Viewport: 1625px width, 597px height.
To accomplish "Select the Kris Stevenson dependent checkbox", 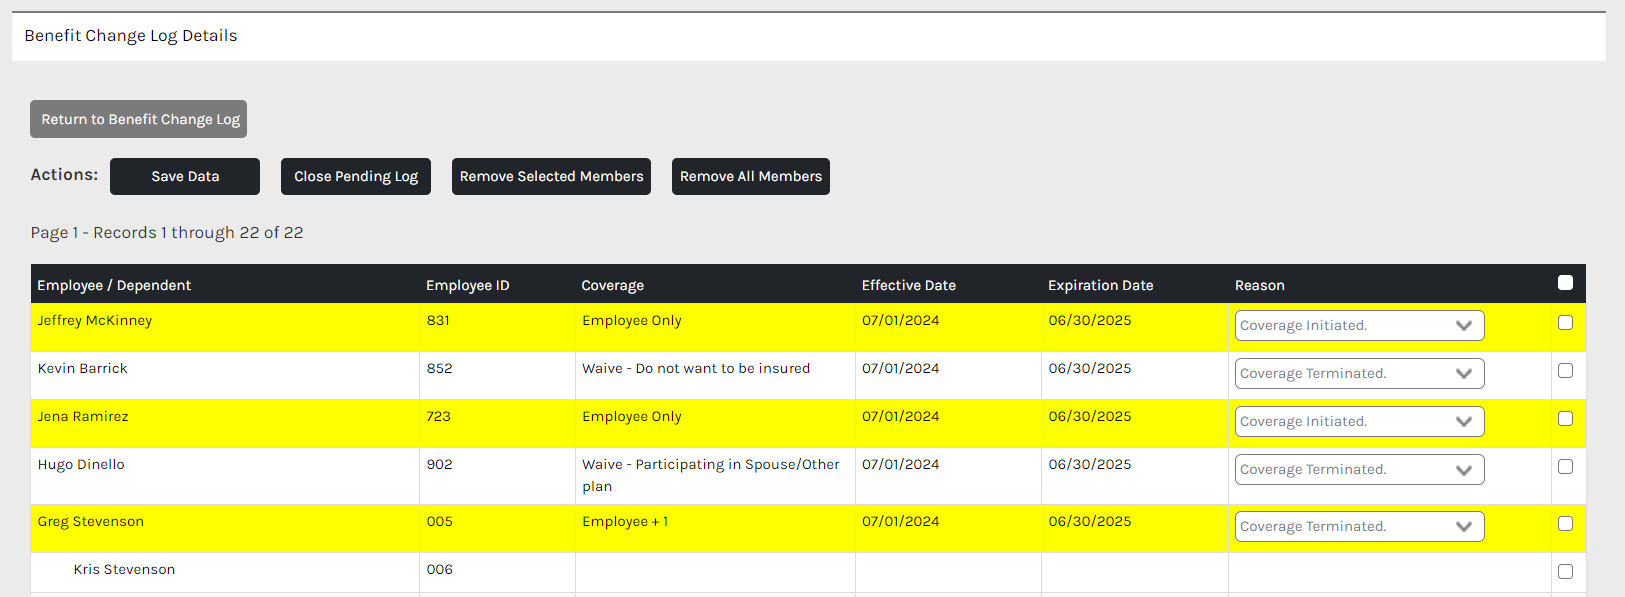I will coord(1565,572).
